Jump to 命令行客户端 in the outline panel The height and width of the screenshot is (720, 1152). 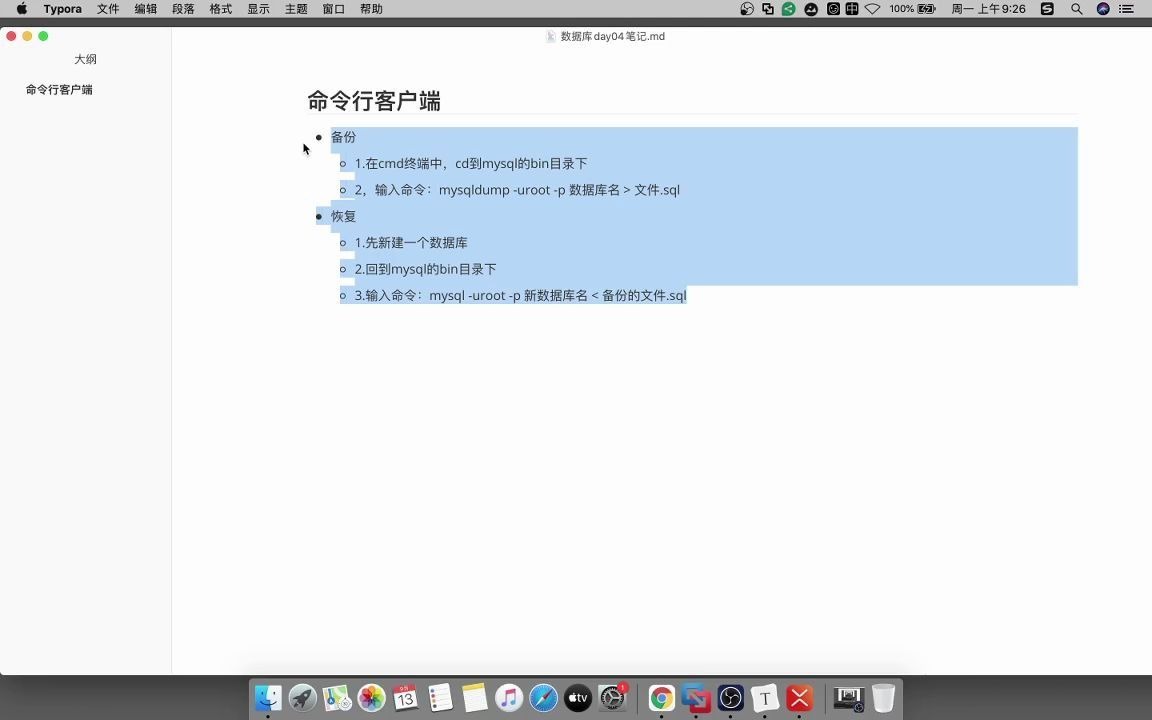tap(58, 89)
